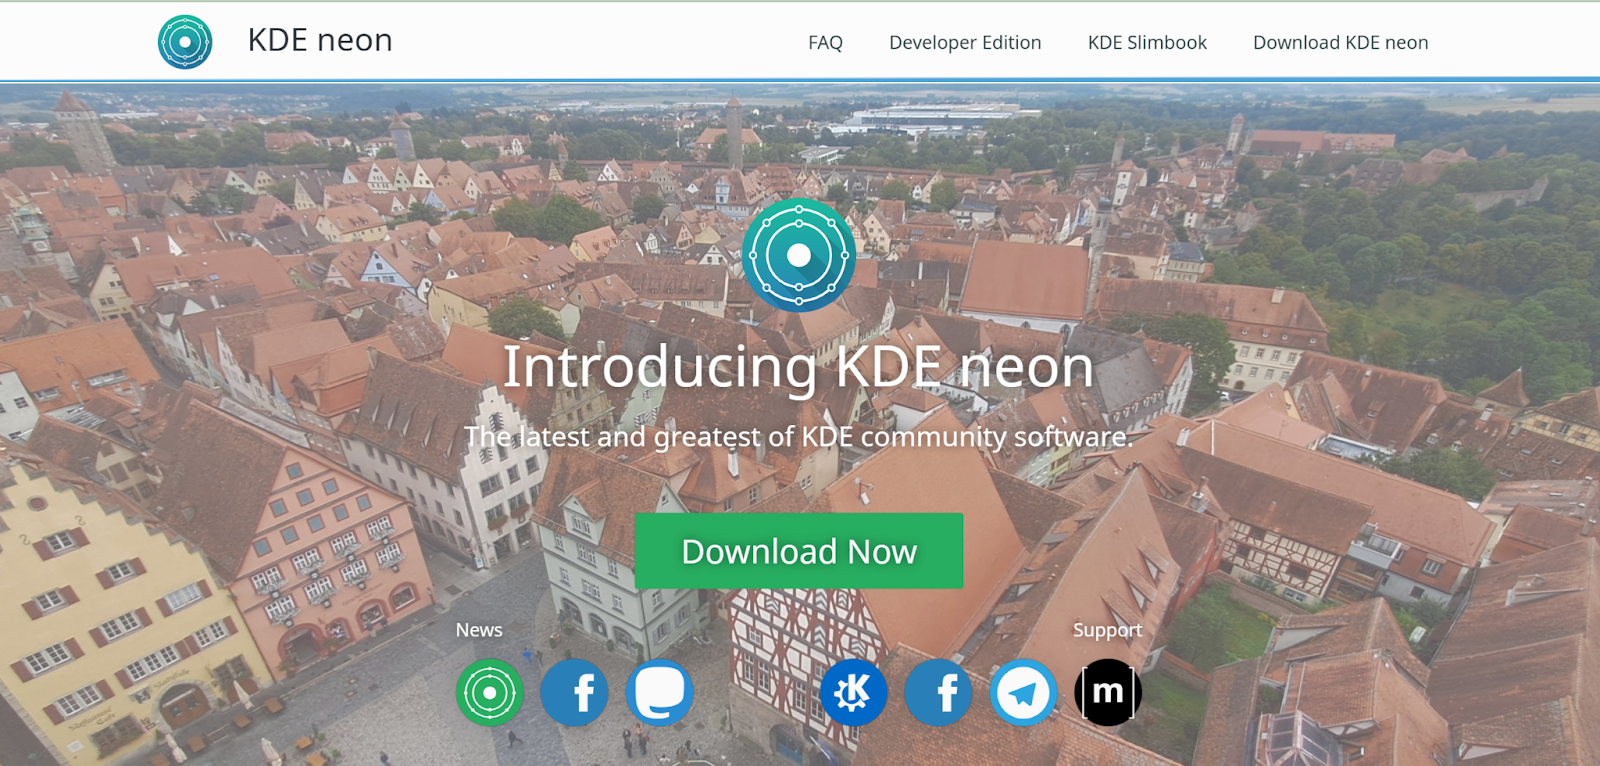Click the News label
Viewport: 1600px width, 766px height.
tap(479, 630)
